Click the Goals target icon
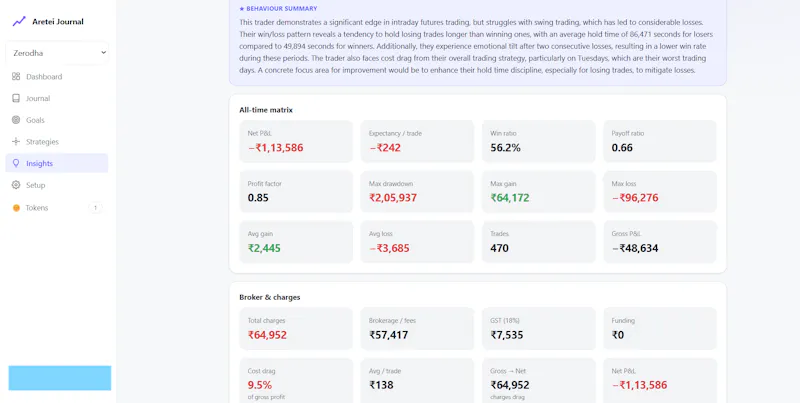Screen dimensions: 800x403 (x=16, y=120)
